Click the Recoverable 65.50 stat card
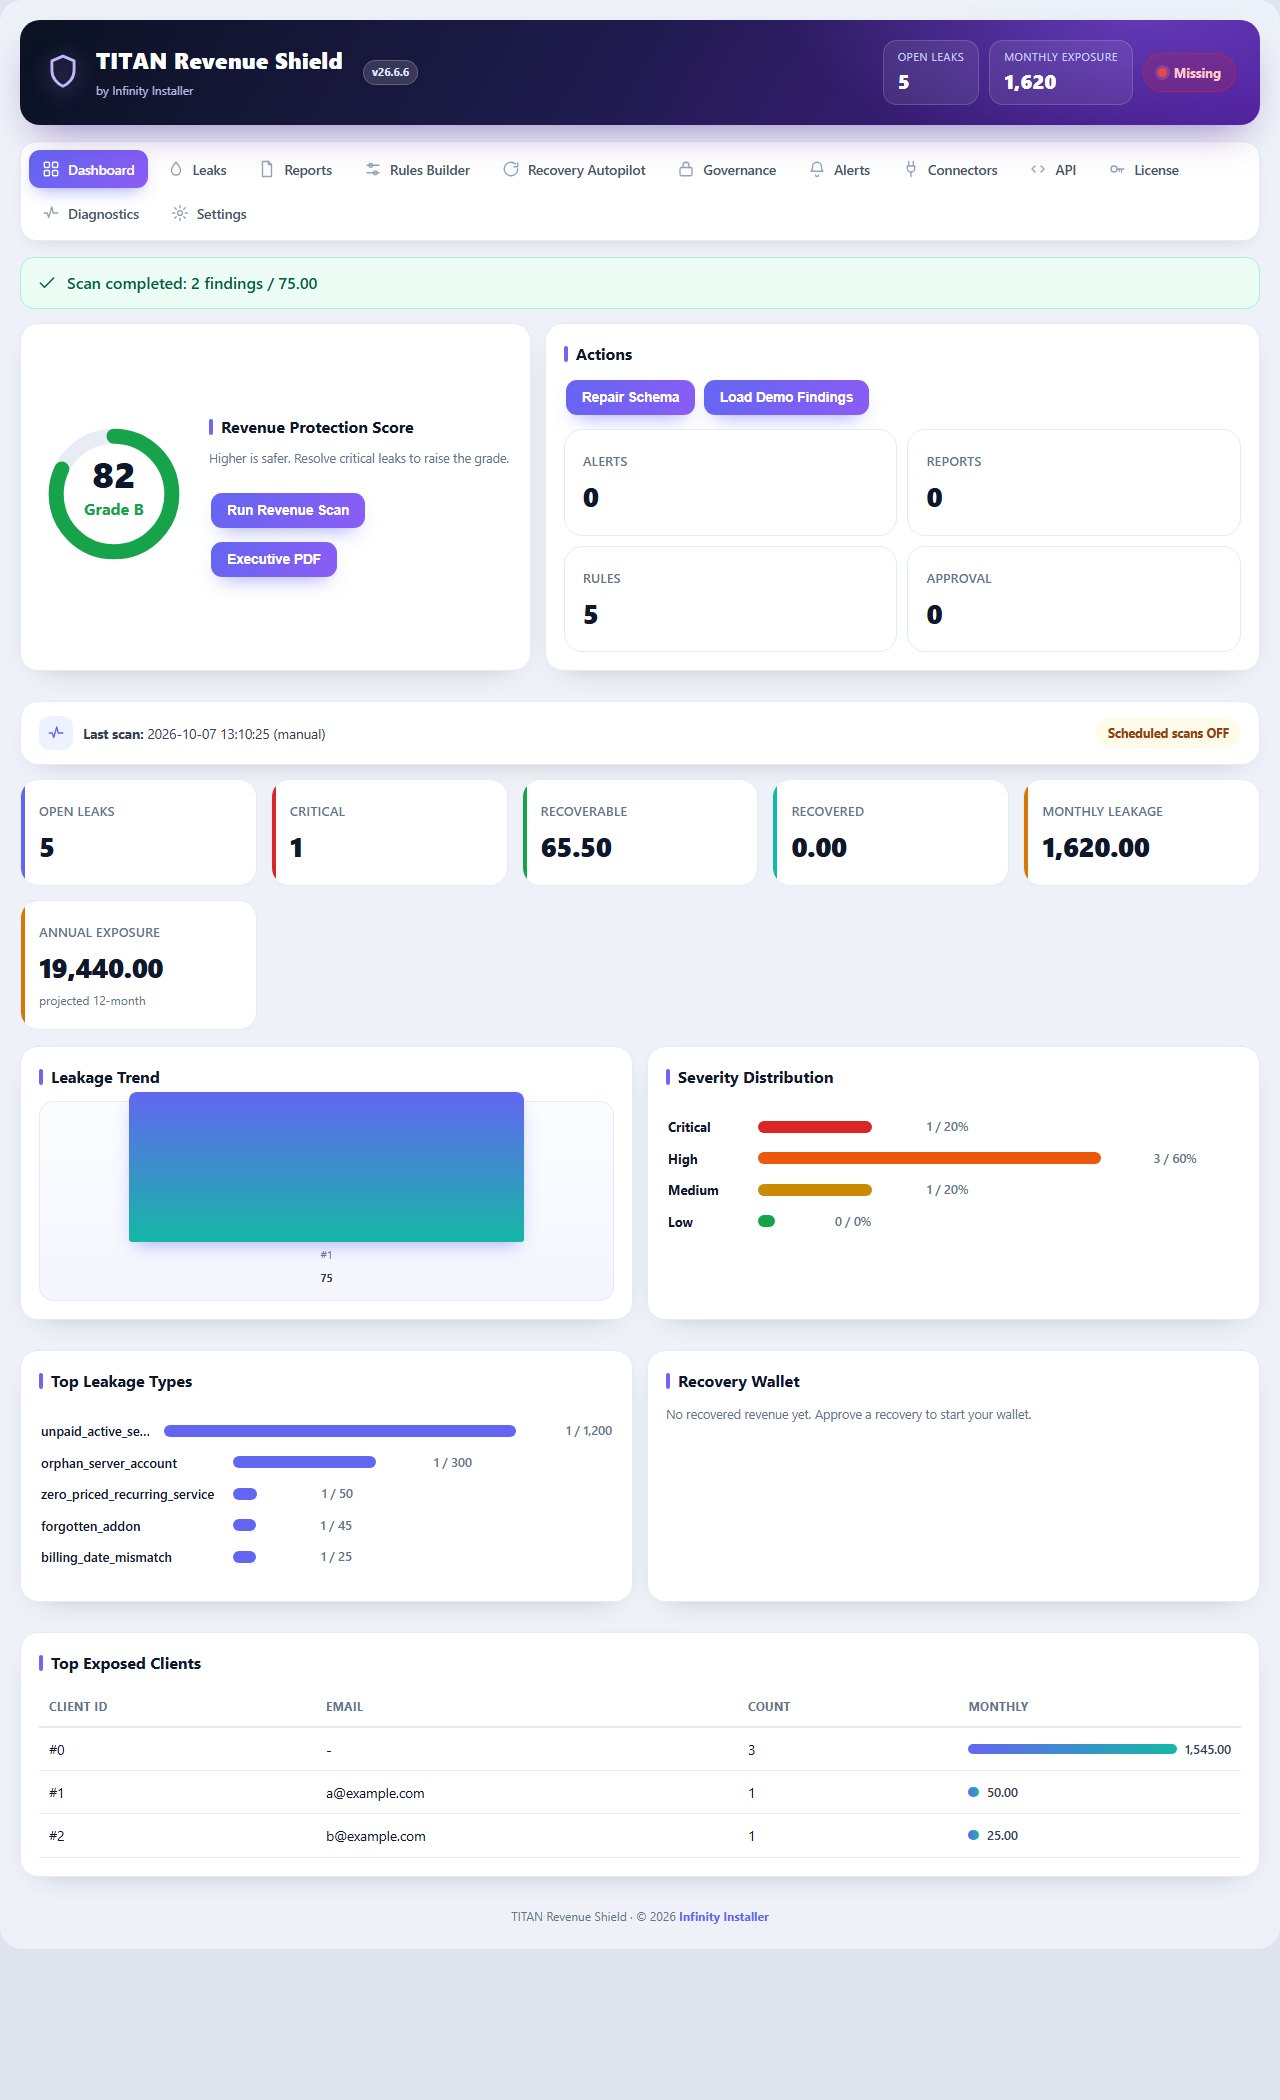Image resolution: width=1280 pixels, height=2100 pixels. pyautogui.click(x=640, y=832)
